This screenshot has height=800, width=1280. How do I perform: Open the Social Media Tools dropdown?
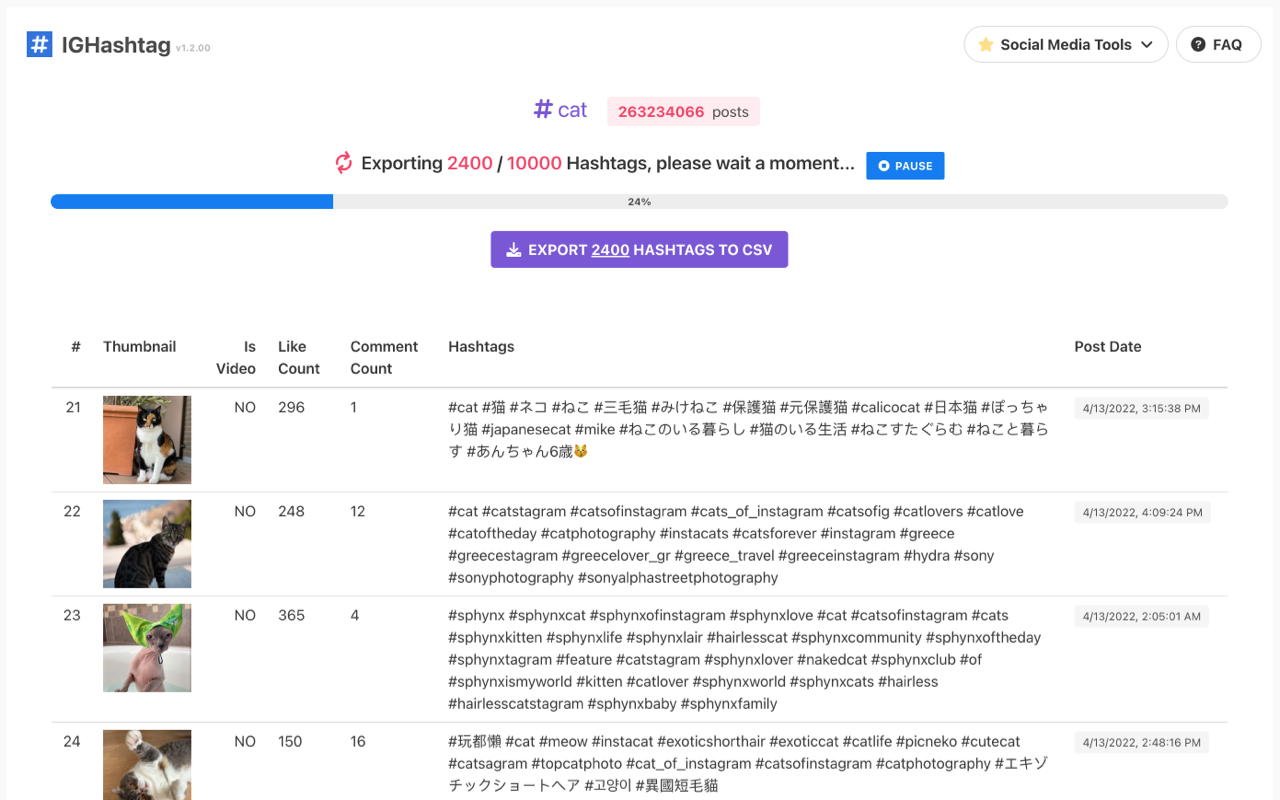coord(1065,44)
